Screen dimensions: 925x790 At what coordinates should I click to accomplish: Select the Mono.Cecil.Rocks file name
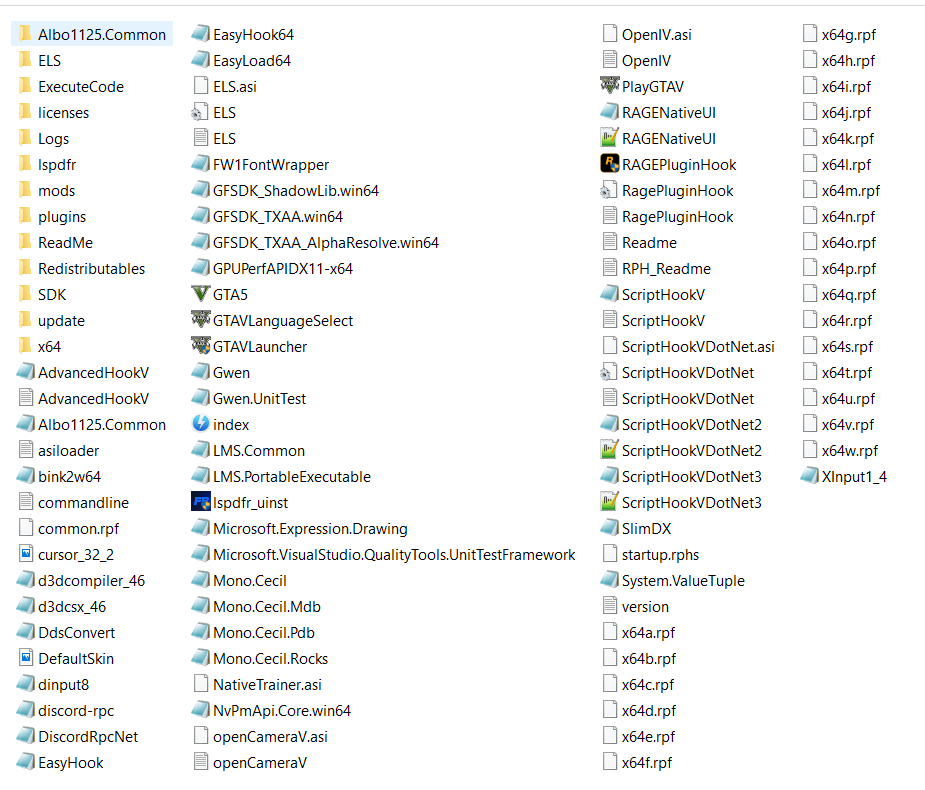click(x=270, y=658)
